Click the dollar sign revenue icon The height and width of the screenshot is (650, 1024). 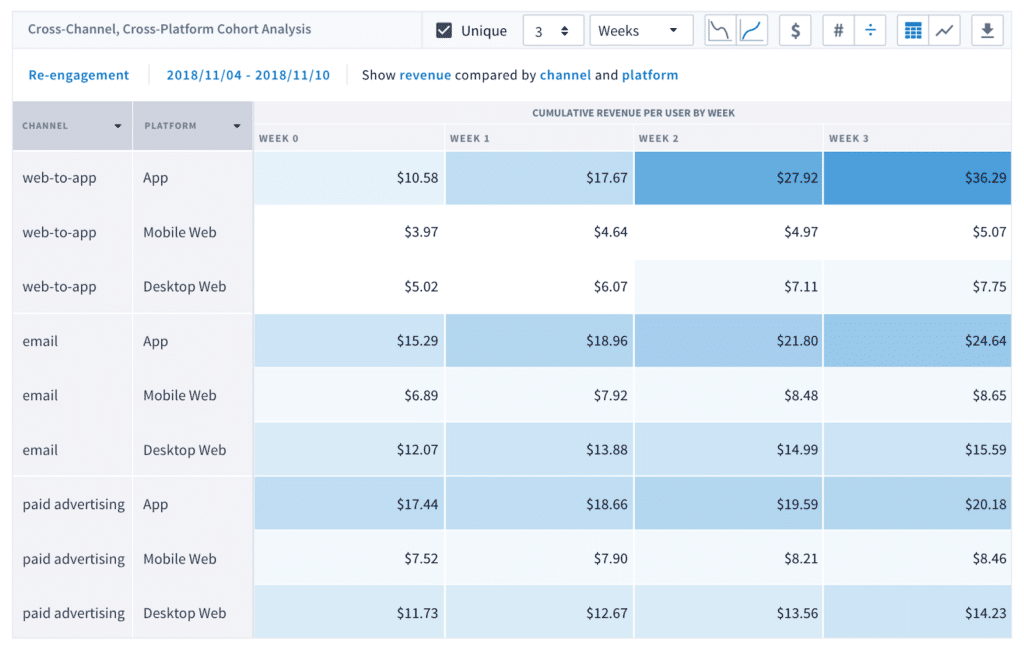tap(795, 31)
